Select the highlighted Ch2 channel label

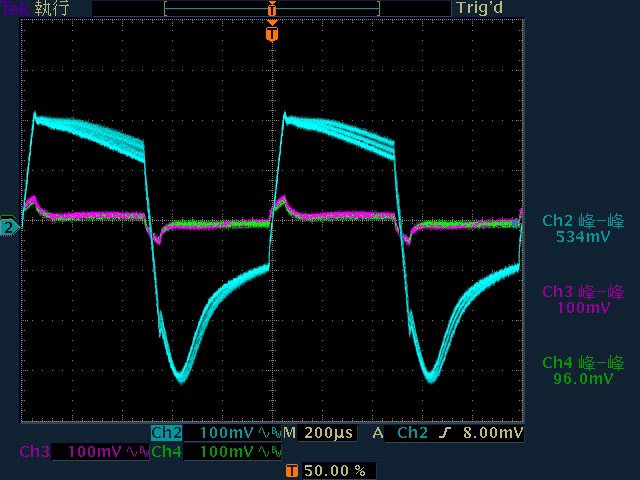pos(166,433)
